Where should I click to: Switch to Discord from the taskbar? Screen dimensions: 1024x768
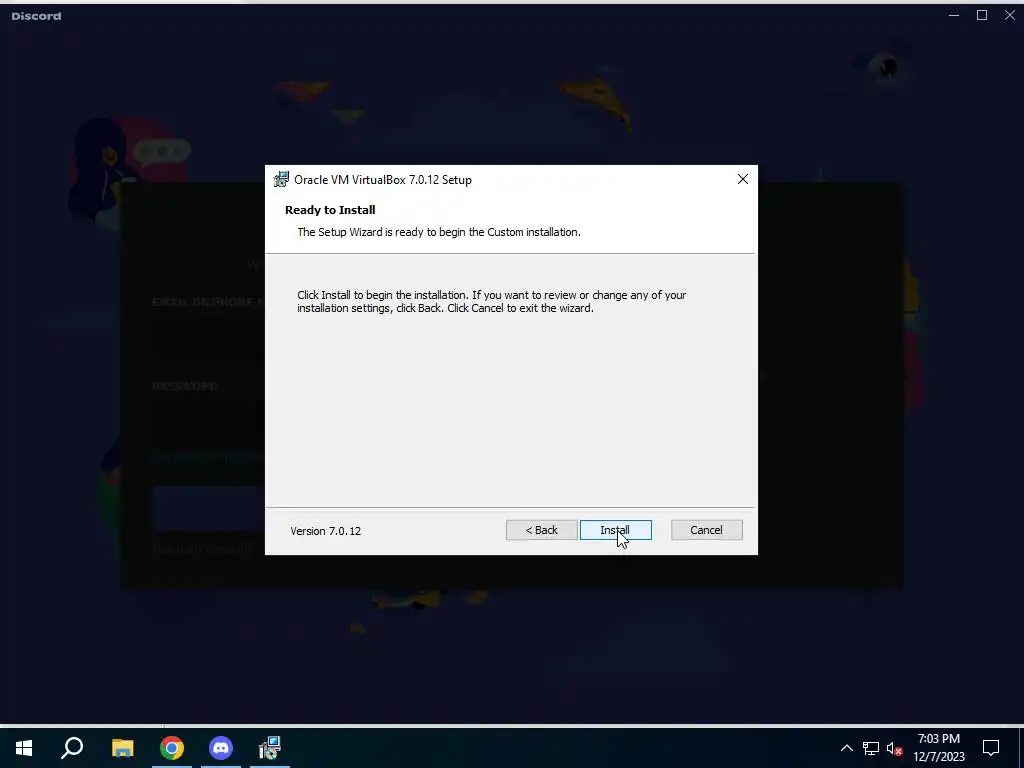(221, 748)
